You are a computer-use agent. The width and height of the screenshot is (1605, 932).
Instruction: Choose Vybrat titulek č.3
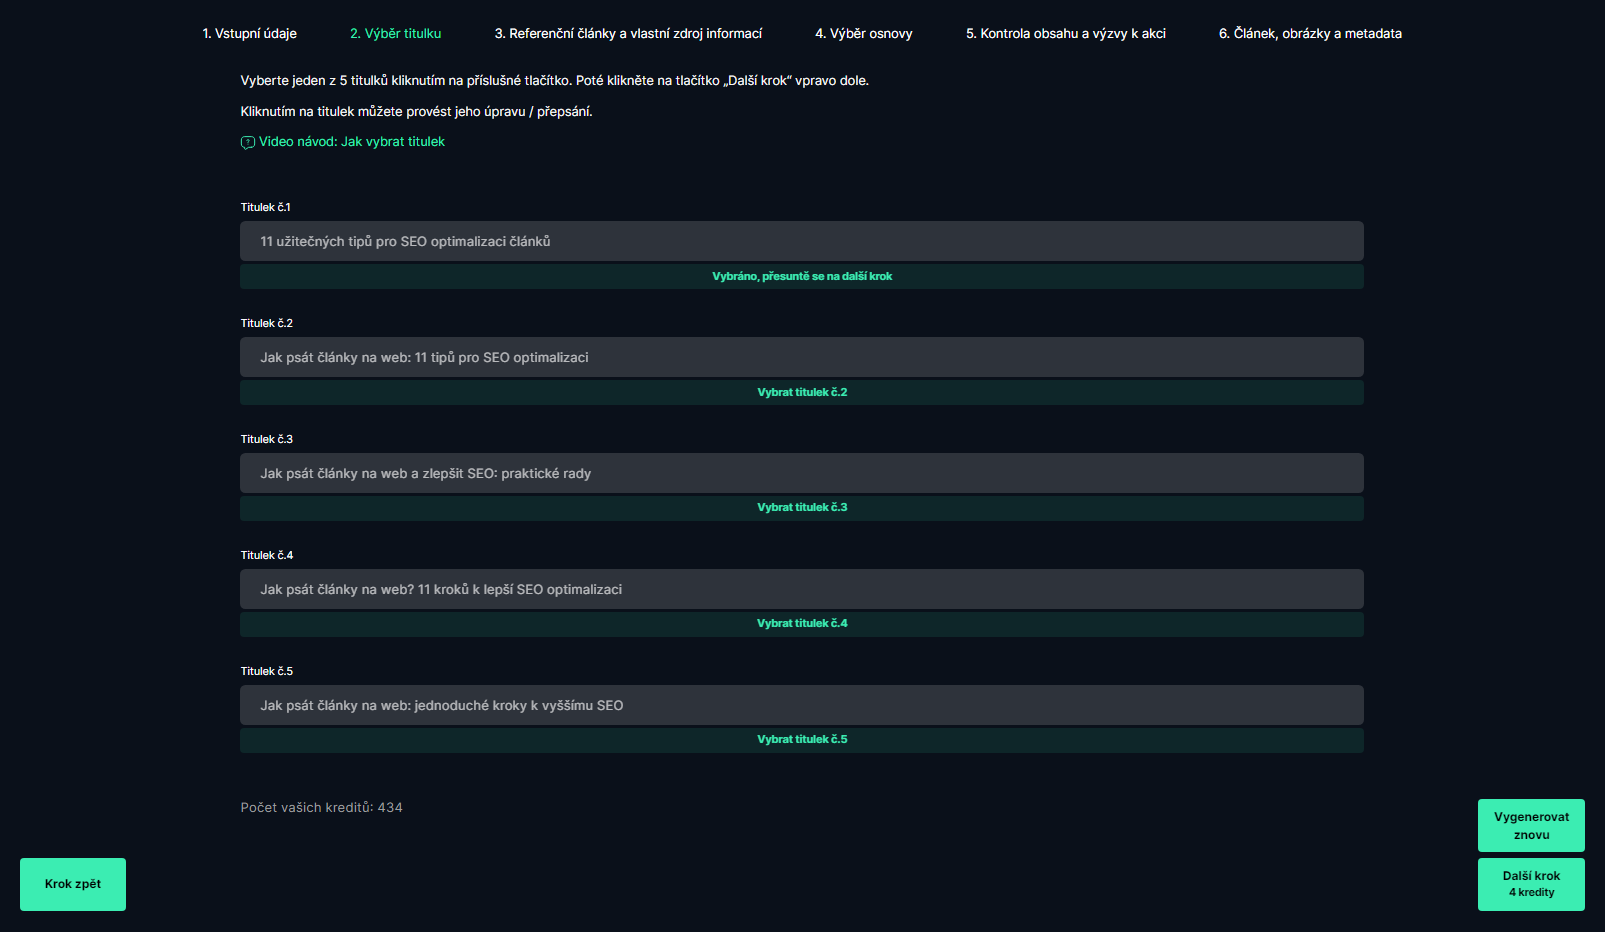(x=802, y=508)
